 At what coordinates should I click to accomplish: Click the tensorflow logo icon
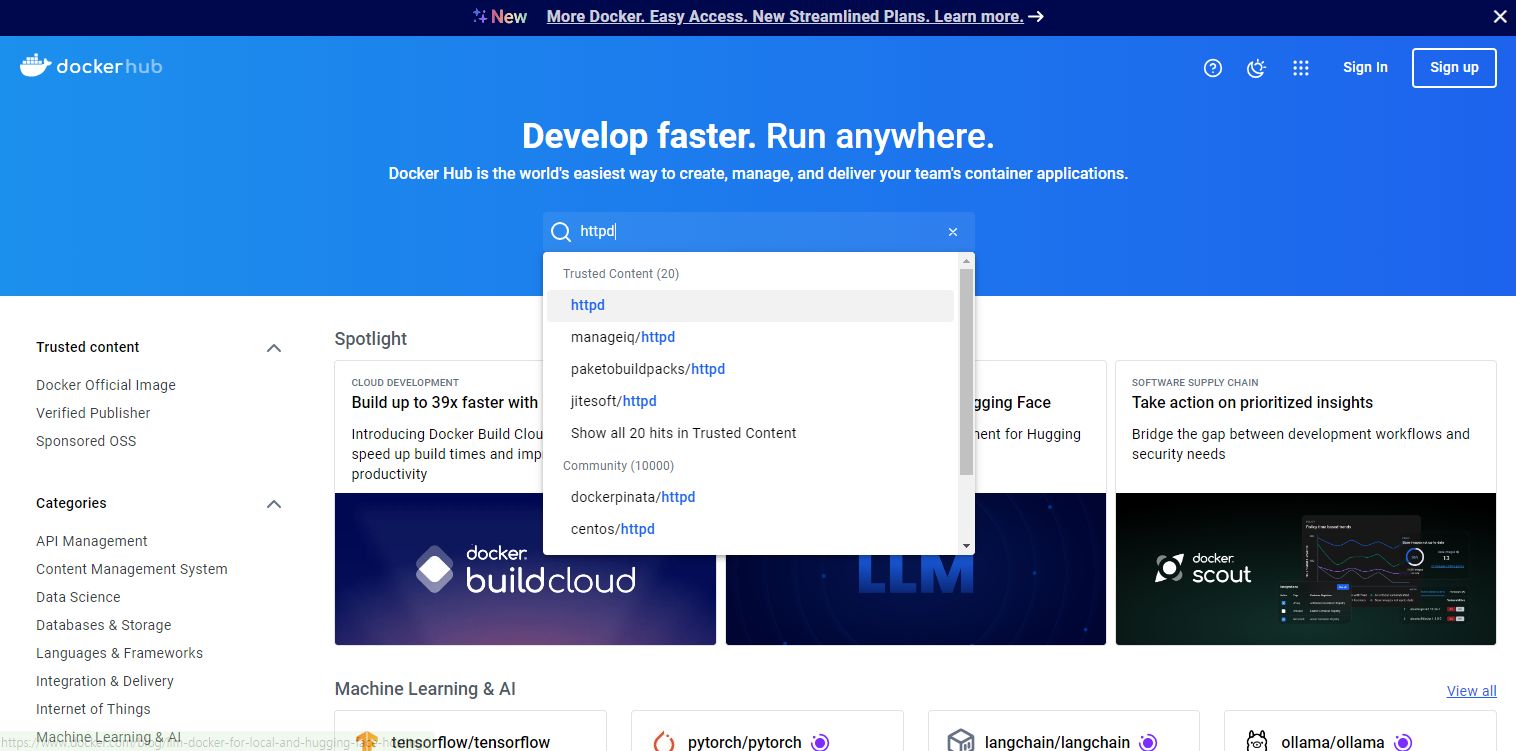(367, 742)
